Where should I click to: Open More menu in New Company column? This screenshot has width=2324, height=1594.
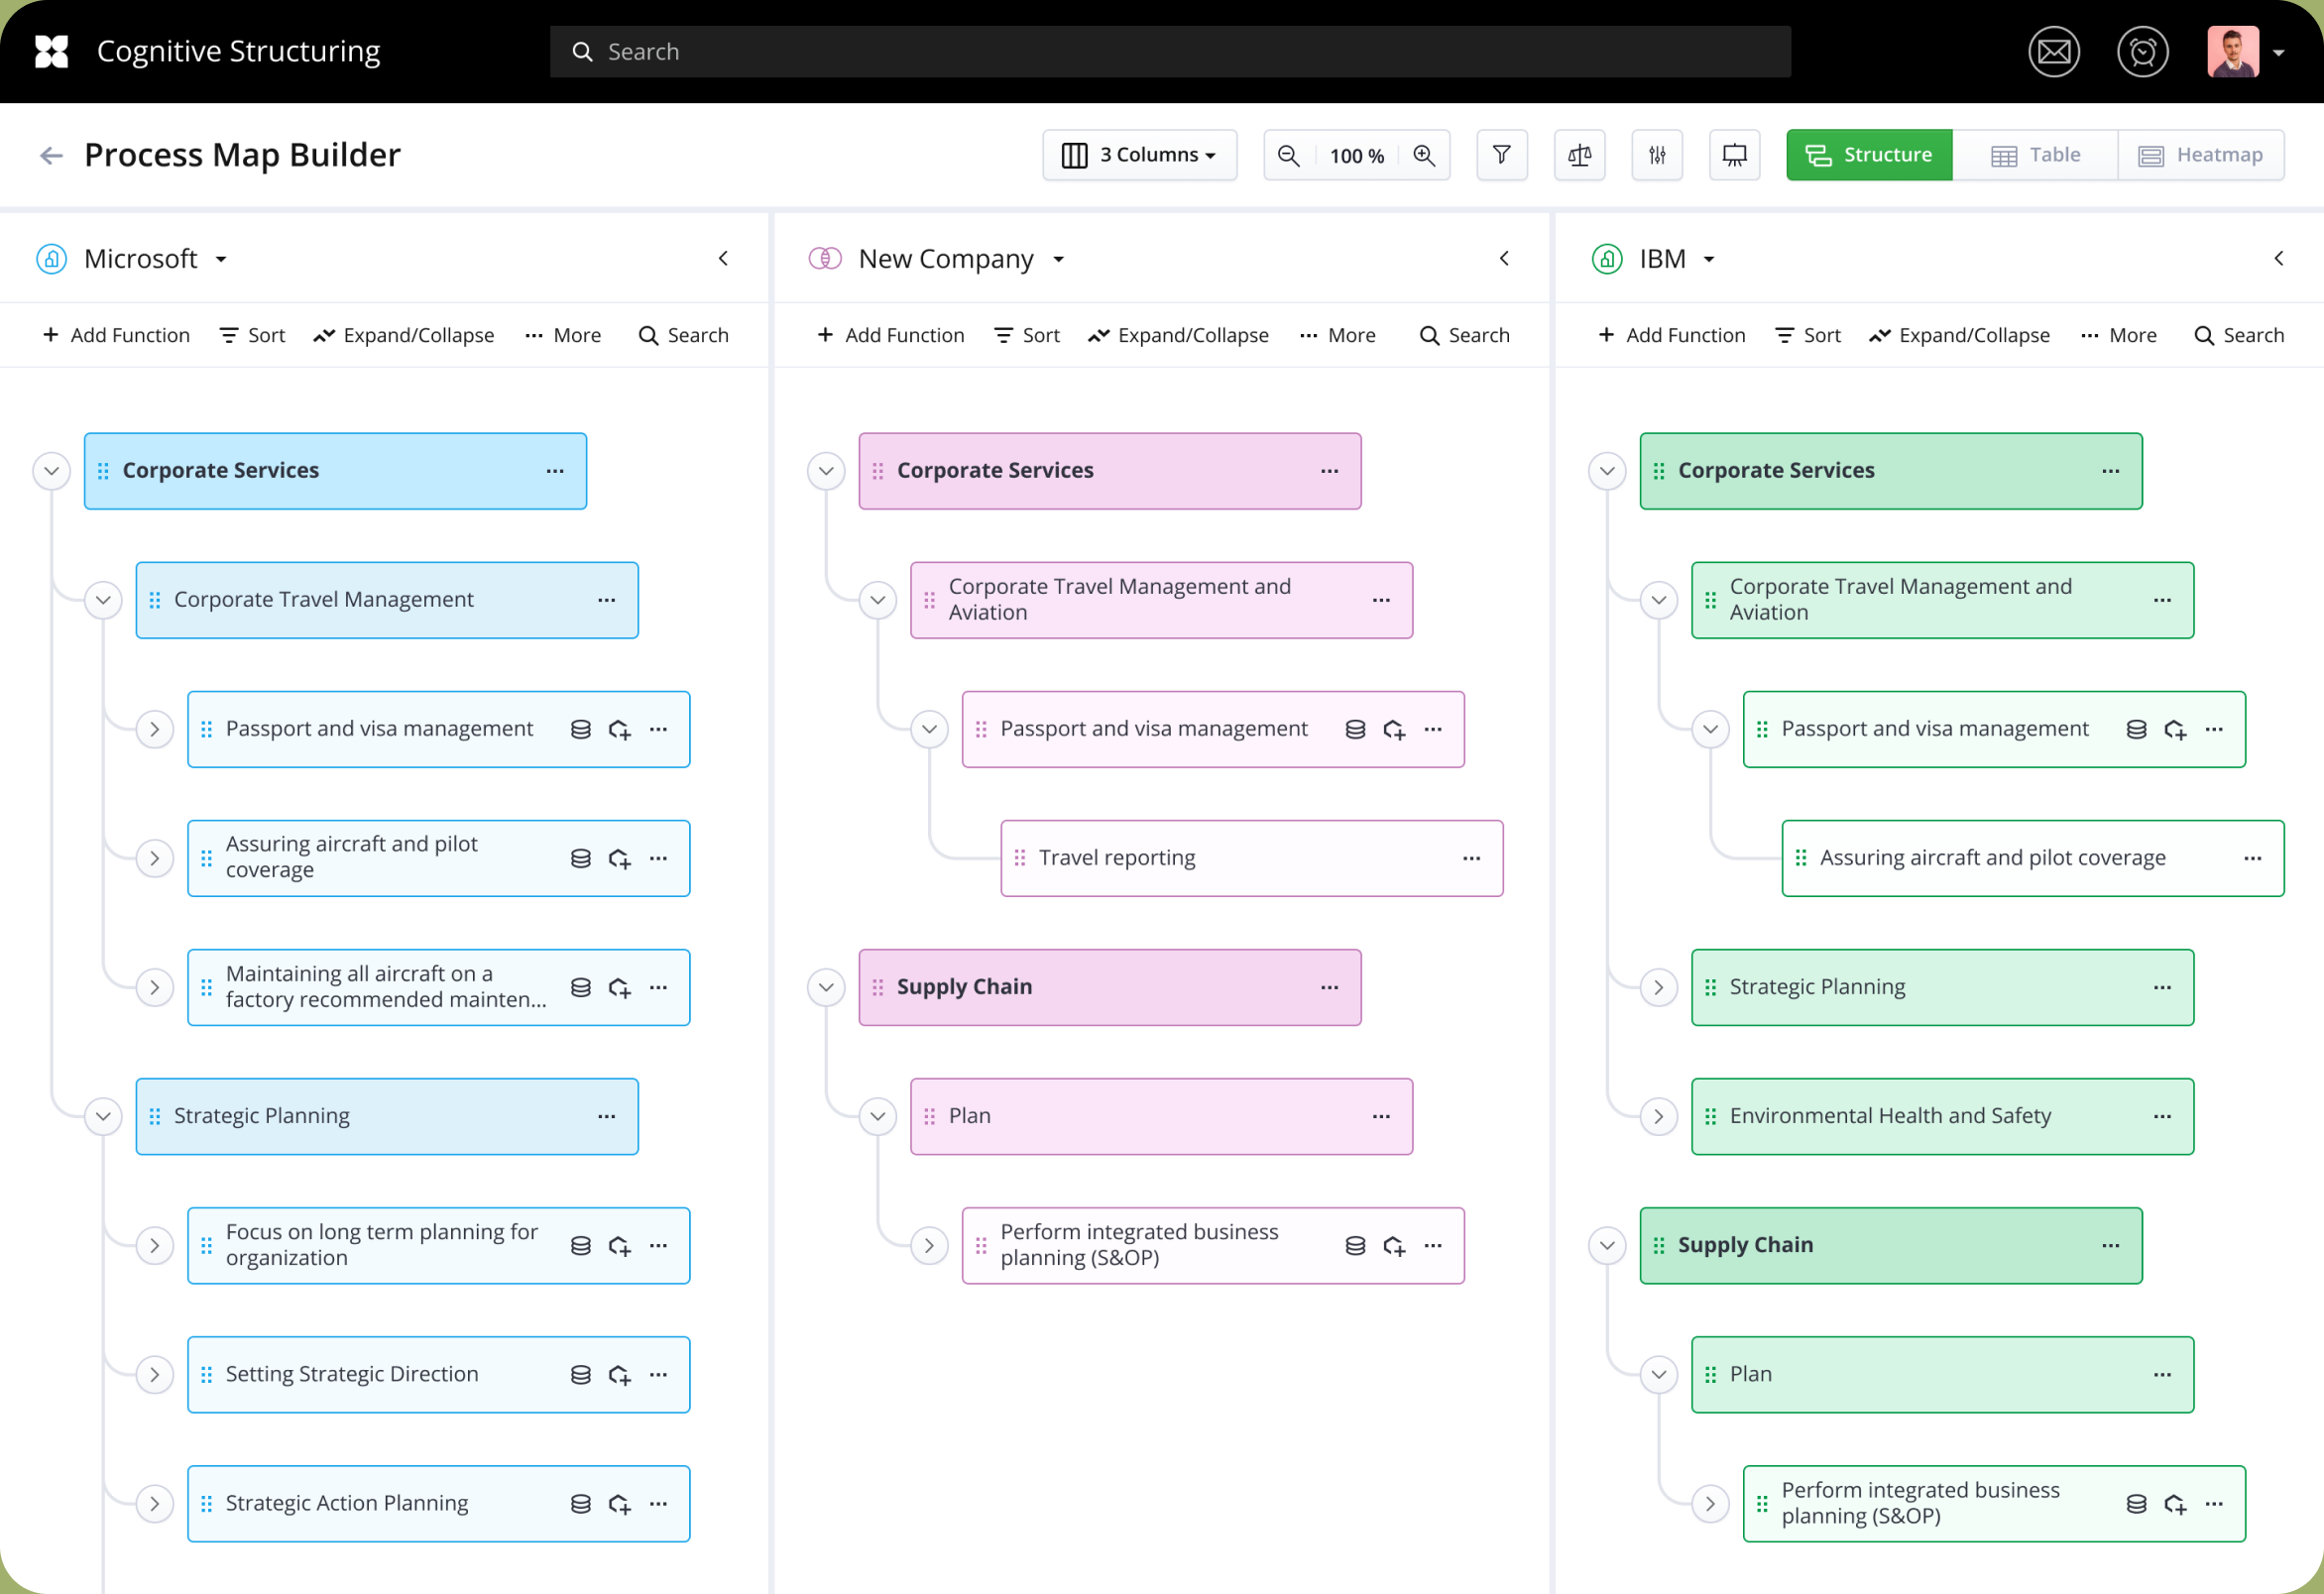point(1337,336)
